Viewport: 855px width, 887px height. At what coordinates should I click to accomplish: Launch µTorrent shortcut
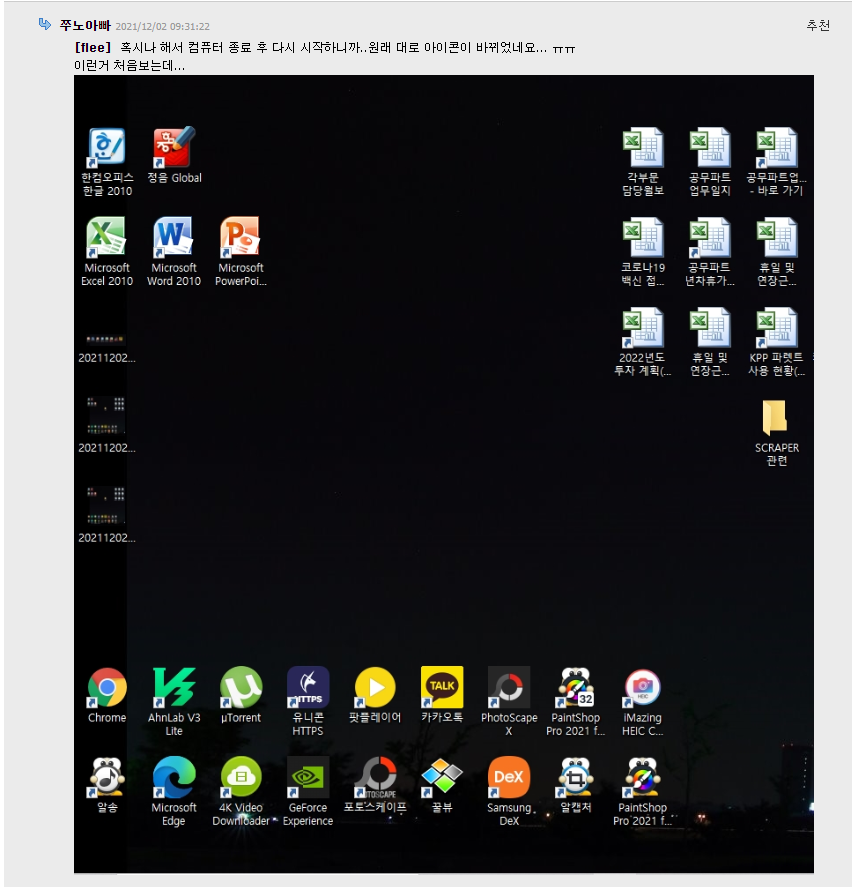(x=241, y=695)
